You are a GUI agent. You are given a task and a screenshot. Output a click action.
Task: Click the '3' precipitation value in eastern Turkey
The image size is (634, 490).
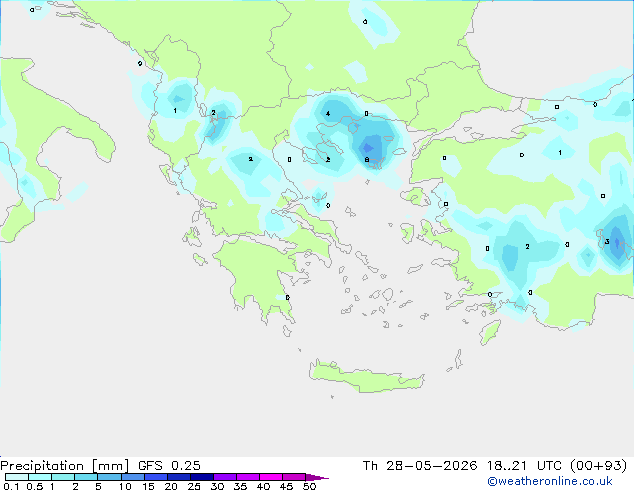607,242
